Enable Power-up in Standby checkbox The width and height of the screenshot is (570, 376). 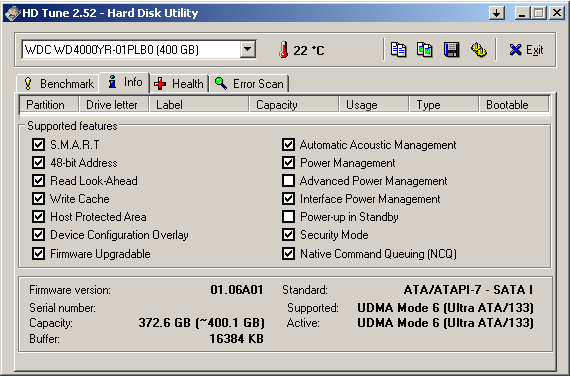tap(288, 217)
